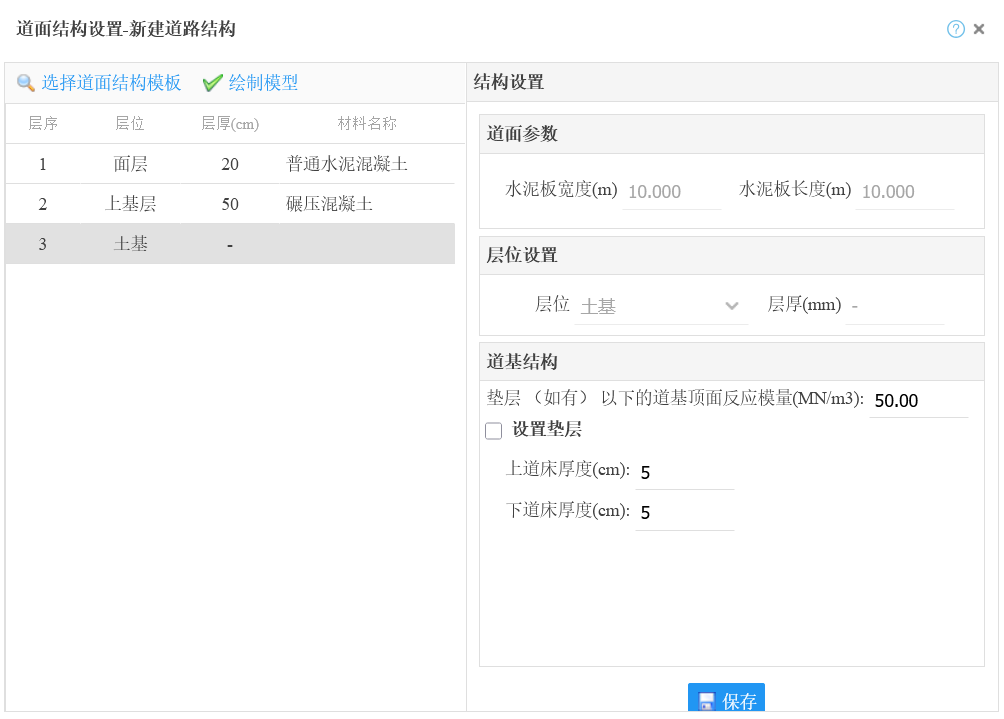Image resolution: width=1004 pixels, height=719 pixels.
Task: Edit the 道基顶面反应模量 value 50.00
Action: pyautogui.click(x=918, y=401)
